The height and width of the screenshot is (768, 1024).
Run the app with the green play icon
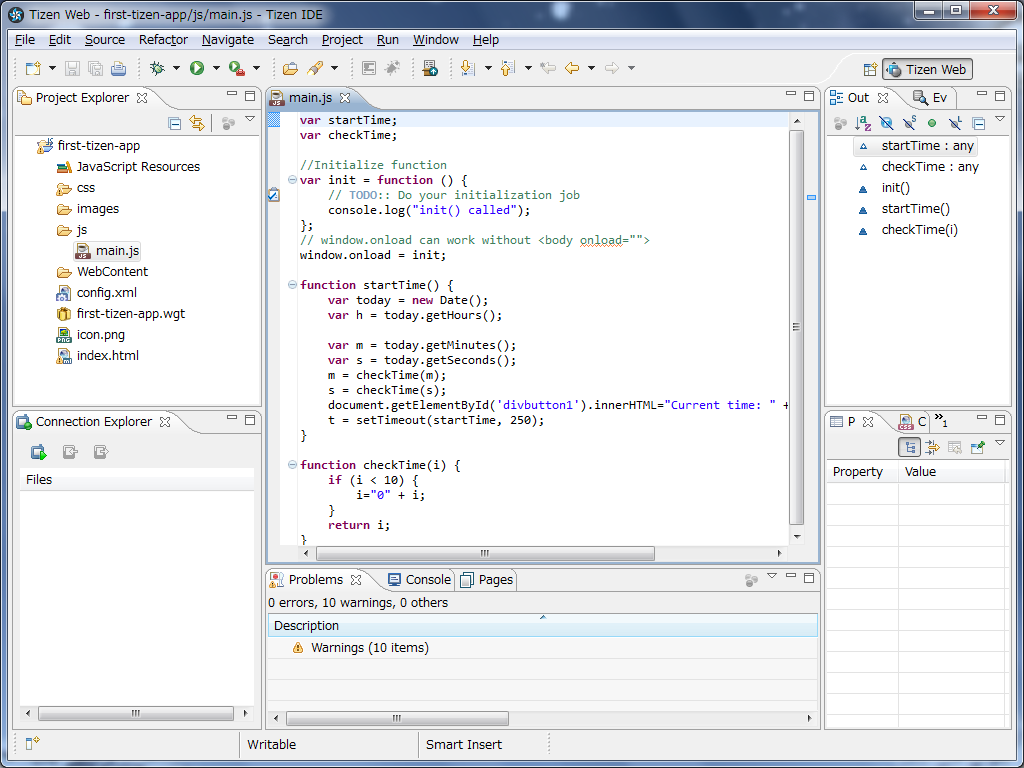(197, 68)
